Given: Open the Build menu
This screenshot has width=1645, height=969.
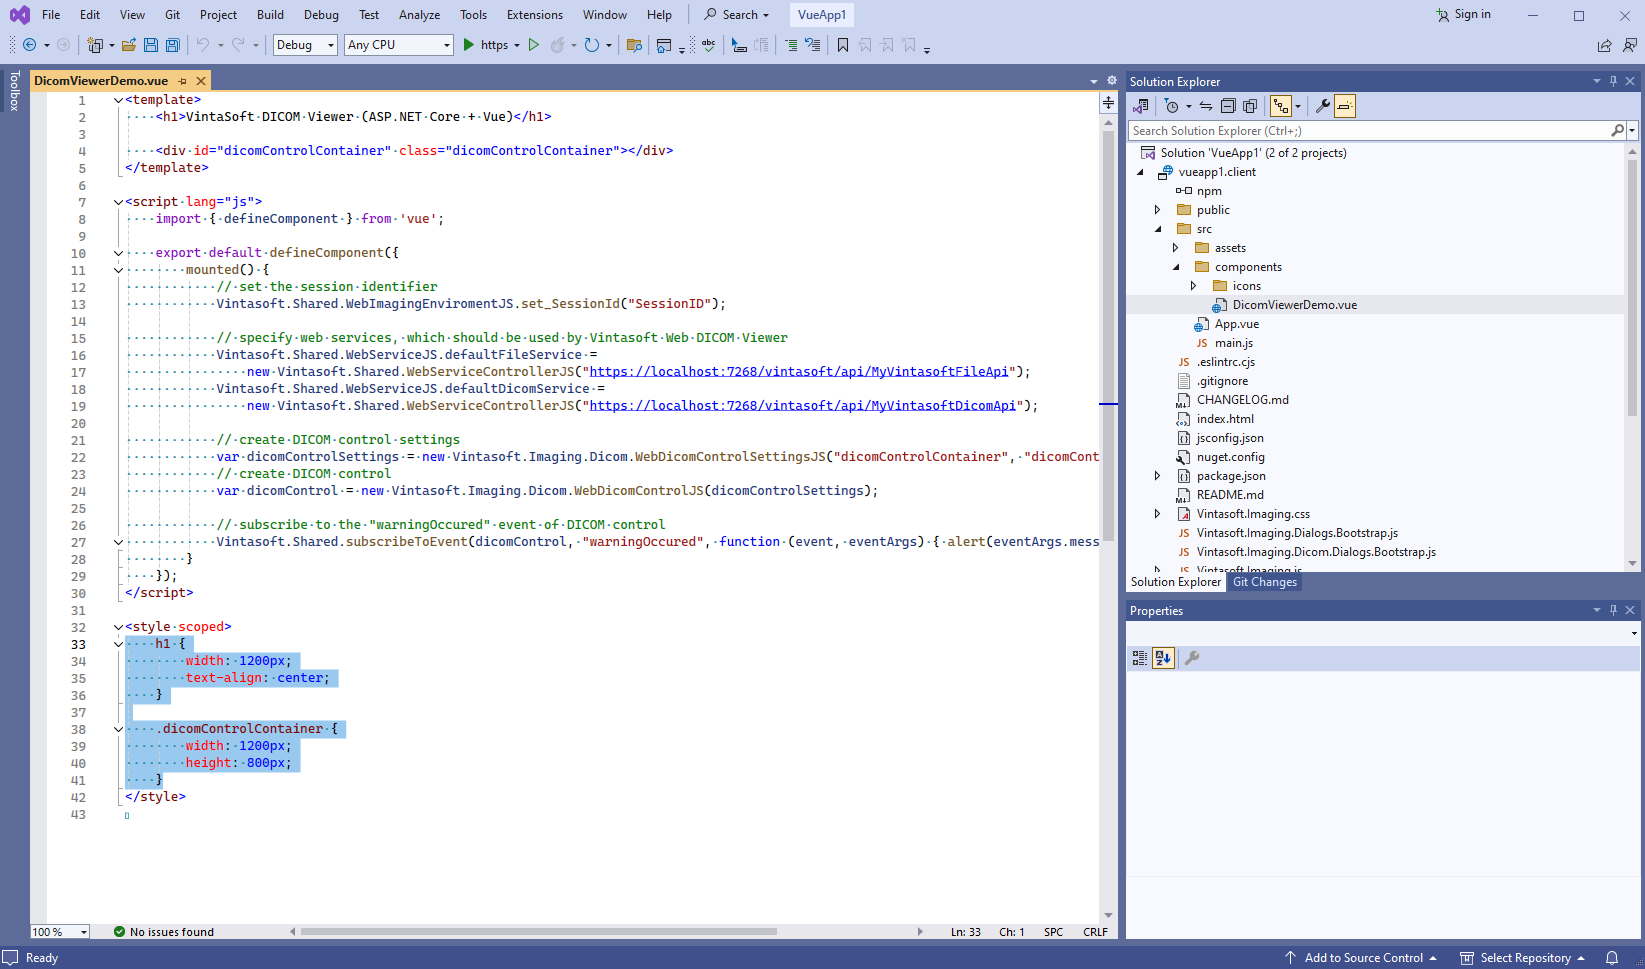Looking at the screenshot, I should 270,15.
